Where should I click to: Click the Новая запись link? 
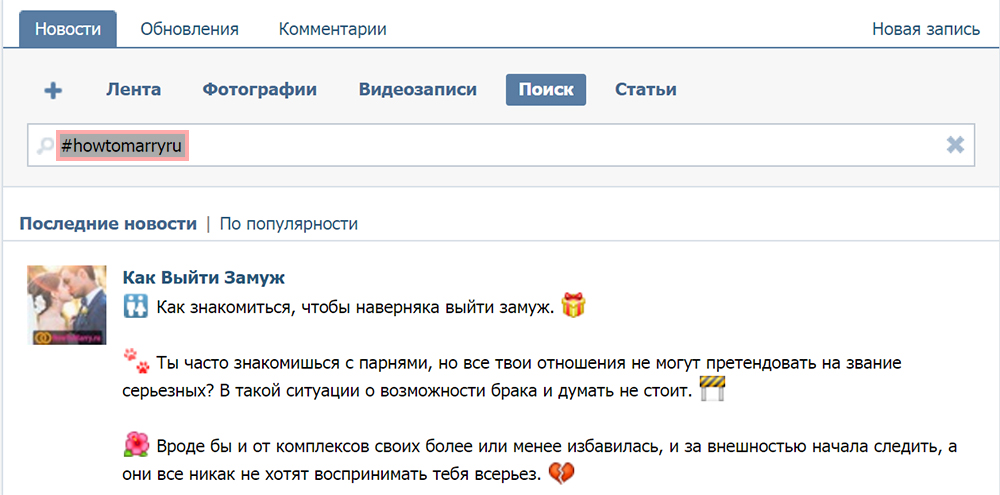tap(925, 29)
